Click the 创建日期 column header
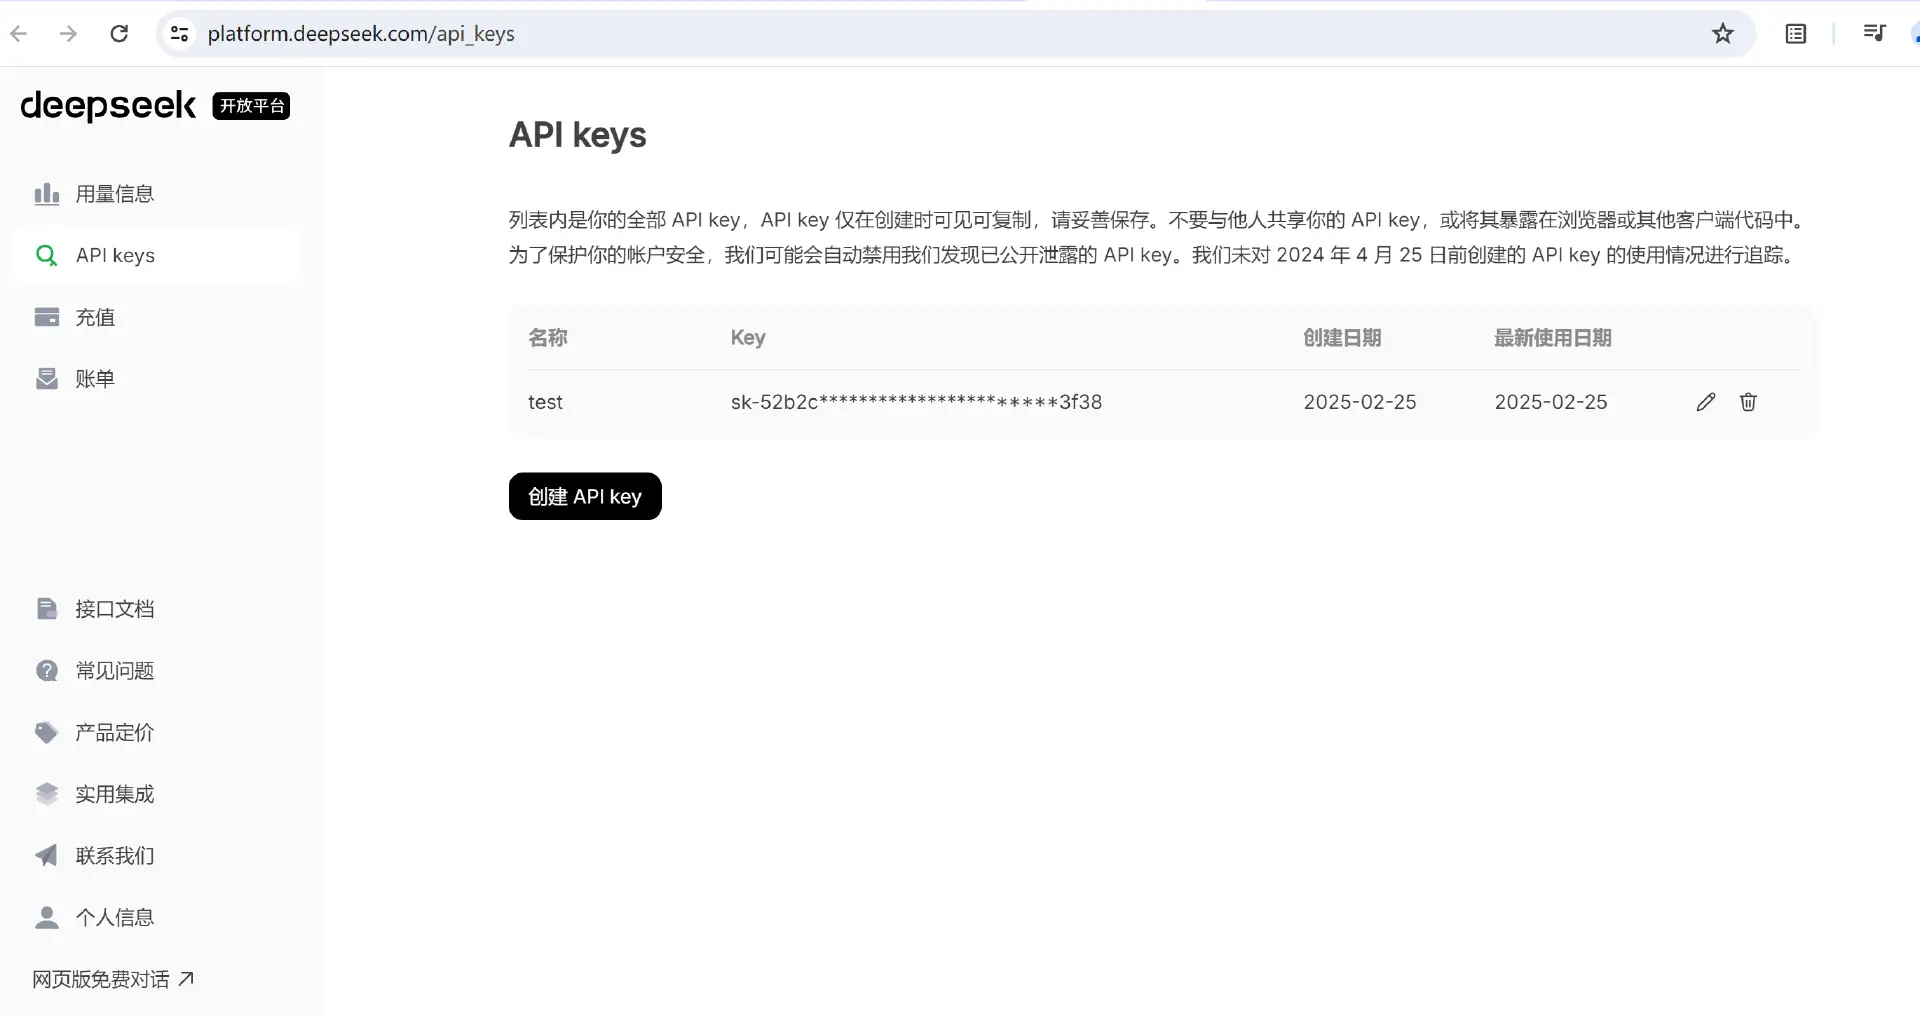The image size is (1920, 1016). click(1342, 338)
